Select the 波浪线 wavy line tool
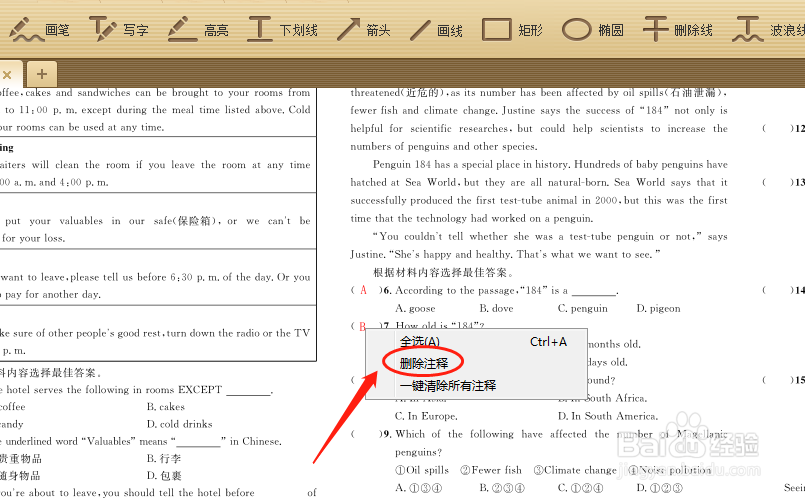 [x=769, y=30]
